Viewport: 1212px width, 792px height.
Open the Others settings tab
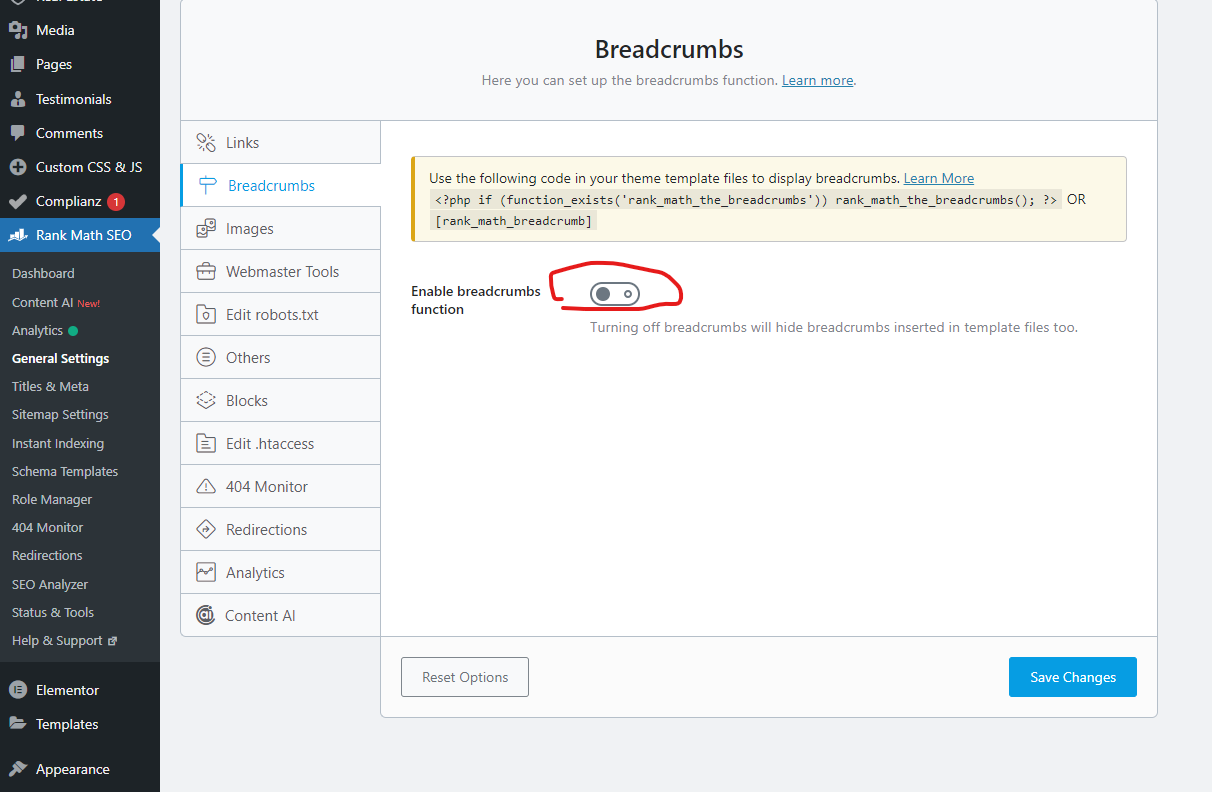248,358
